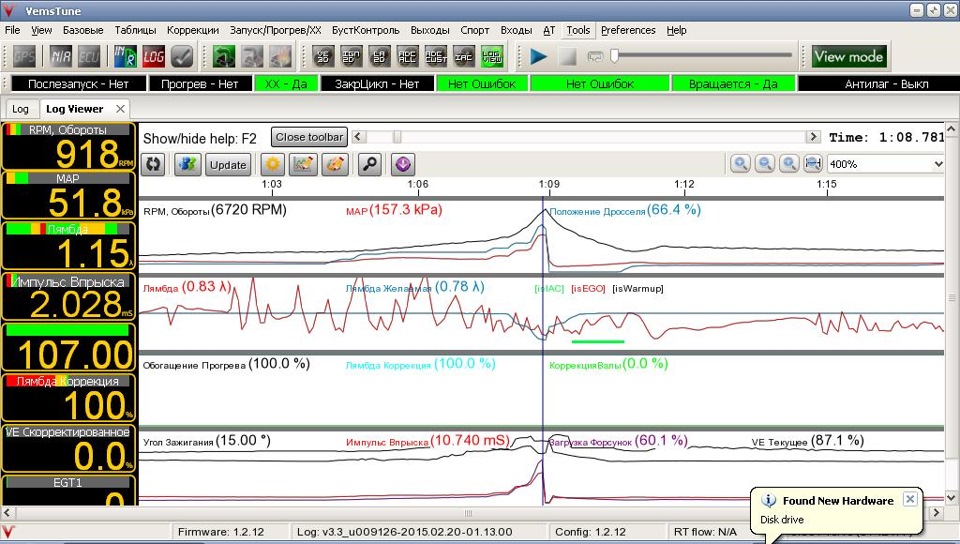Click the green recycle-arrows icon
This screenshot has height=544, width=960.
(224, 57)
